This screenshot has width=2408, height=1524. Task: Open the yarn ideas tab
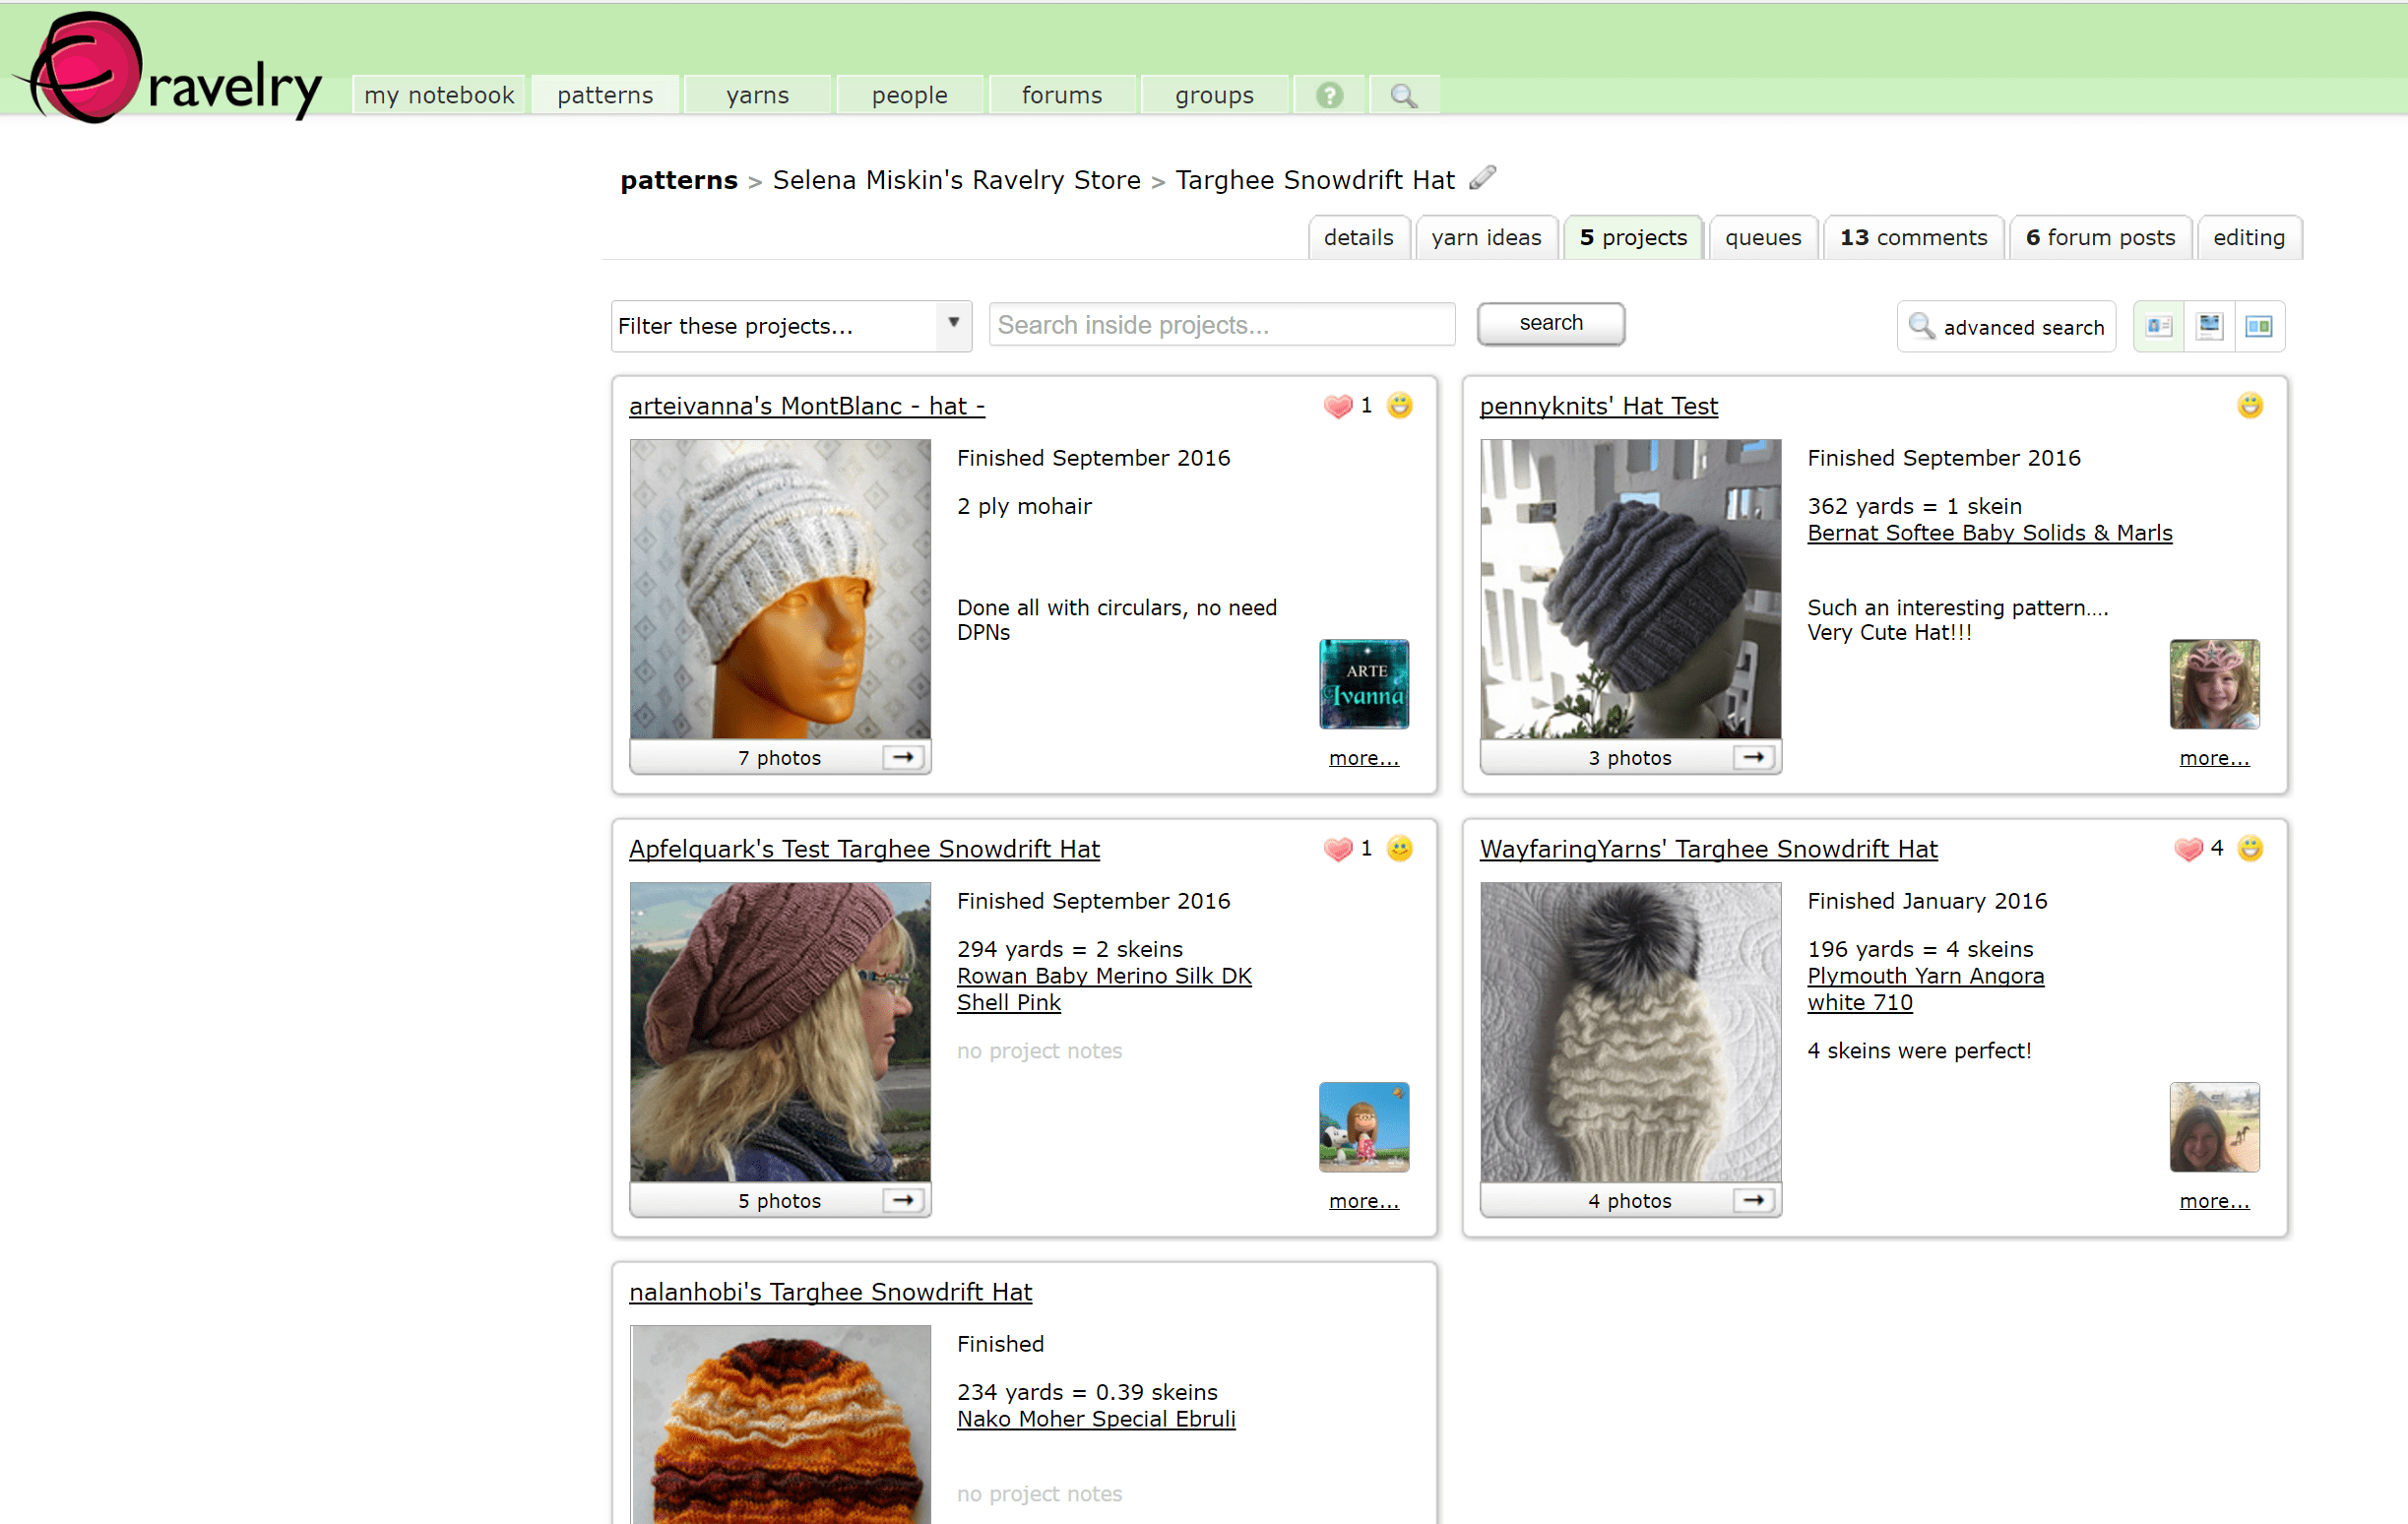point(1486,238)
